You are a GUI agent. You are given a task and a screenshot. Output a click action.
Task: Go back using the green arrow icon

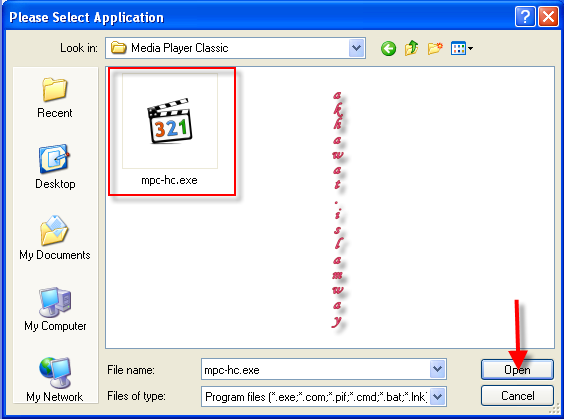(388, 48)
